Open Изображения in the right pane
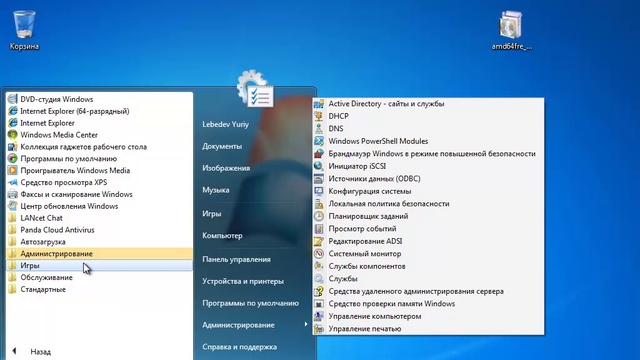 click(x=226, y=168)
